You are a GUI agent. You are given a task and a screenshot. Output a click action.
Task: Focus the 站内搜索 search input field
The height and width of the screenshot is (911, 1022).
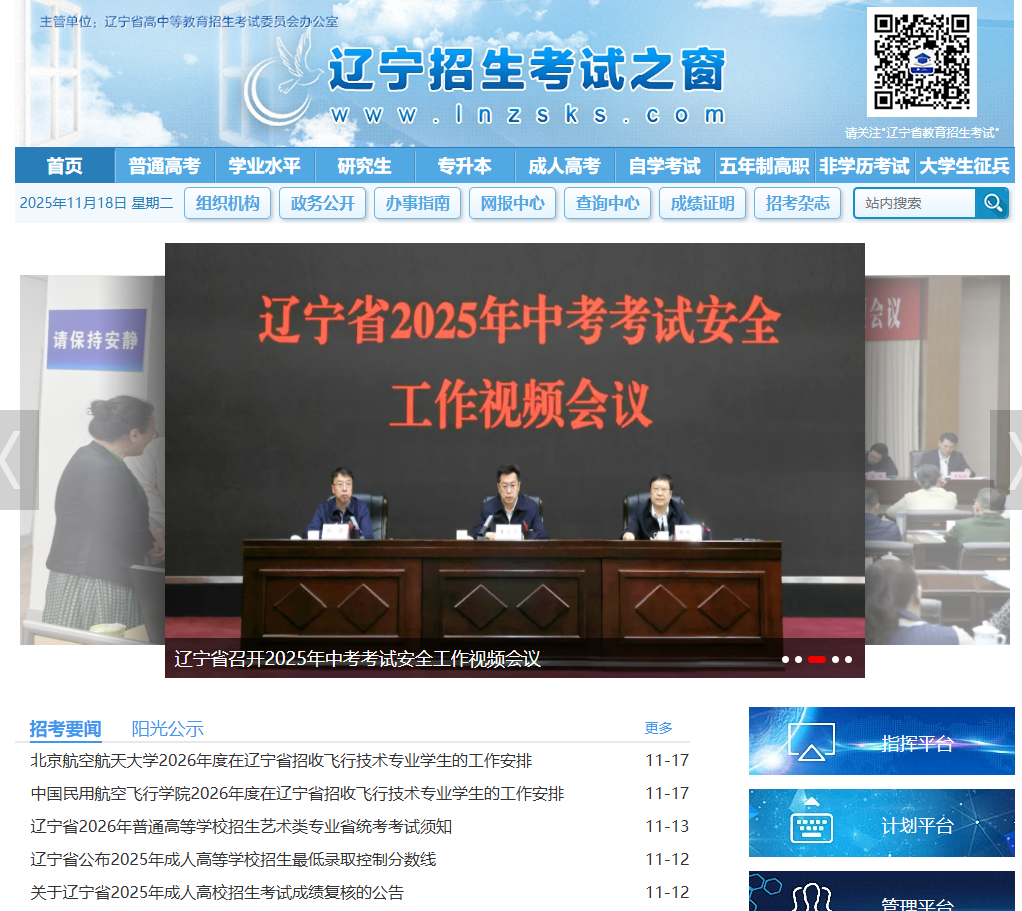(914, 203)
